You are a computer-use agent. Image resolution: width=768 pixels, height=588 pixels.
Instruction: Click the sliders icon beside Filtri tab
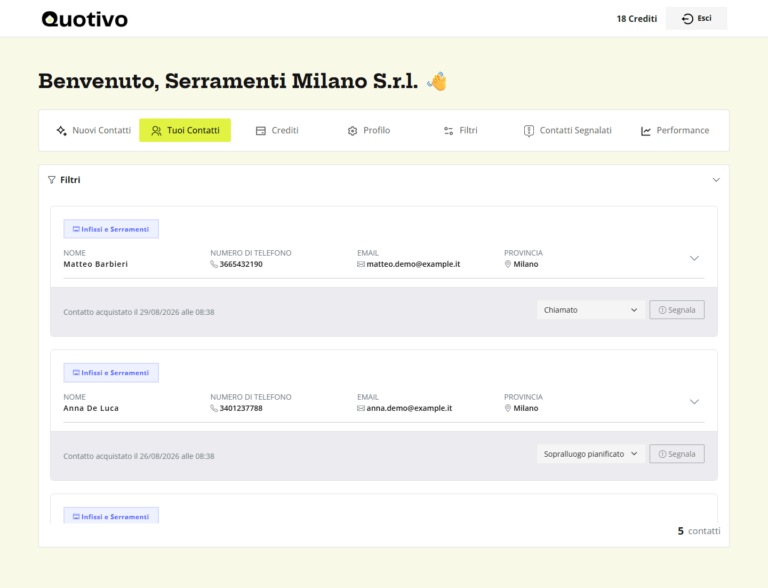449,131
